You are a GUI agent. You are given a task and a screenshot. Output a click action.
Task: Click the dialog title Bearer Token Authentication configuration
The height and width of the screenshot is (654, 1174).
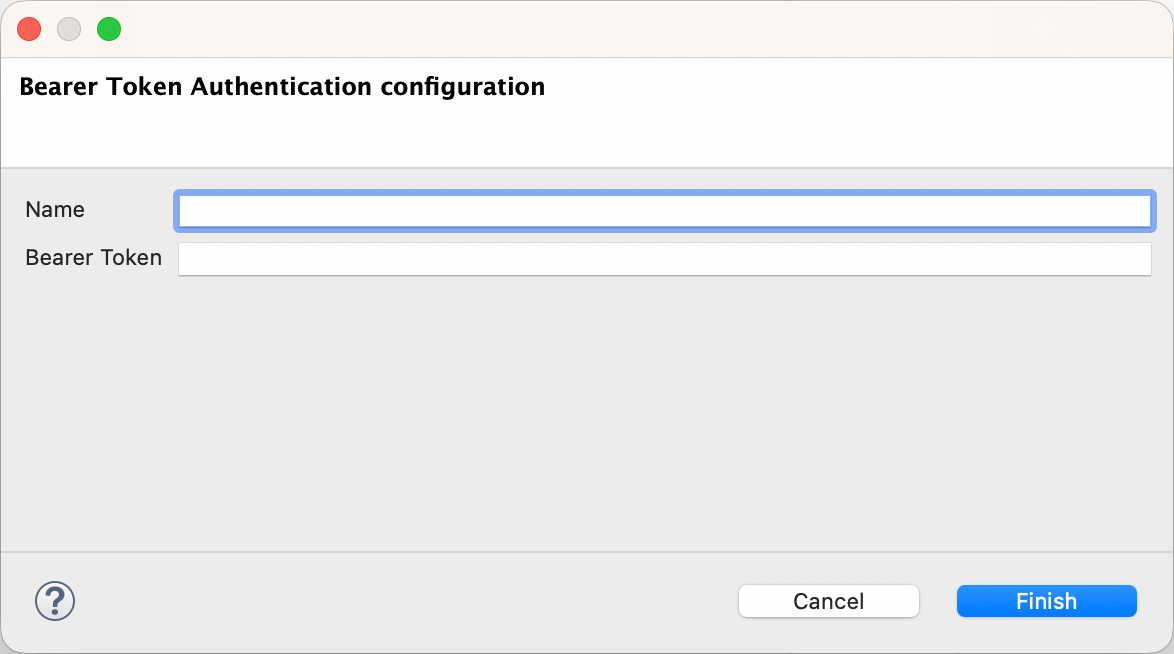[x=282, y=87]
